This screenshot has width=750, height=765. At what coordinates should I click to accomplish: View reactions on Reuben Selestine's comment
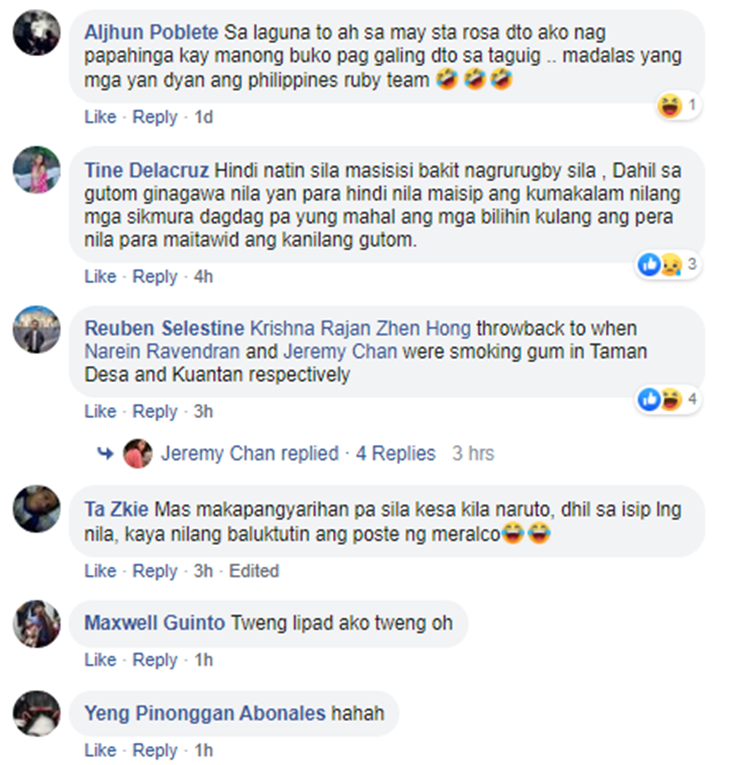668,400
